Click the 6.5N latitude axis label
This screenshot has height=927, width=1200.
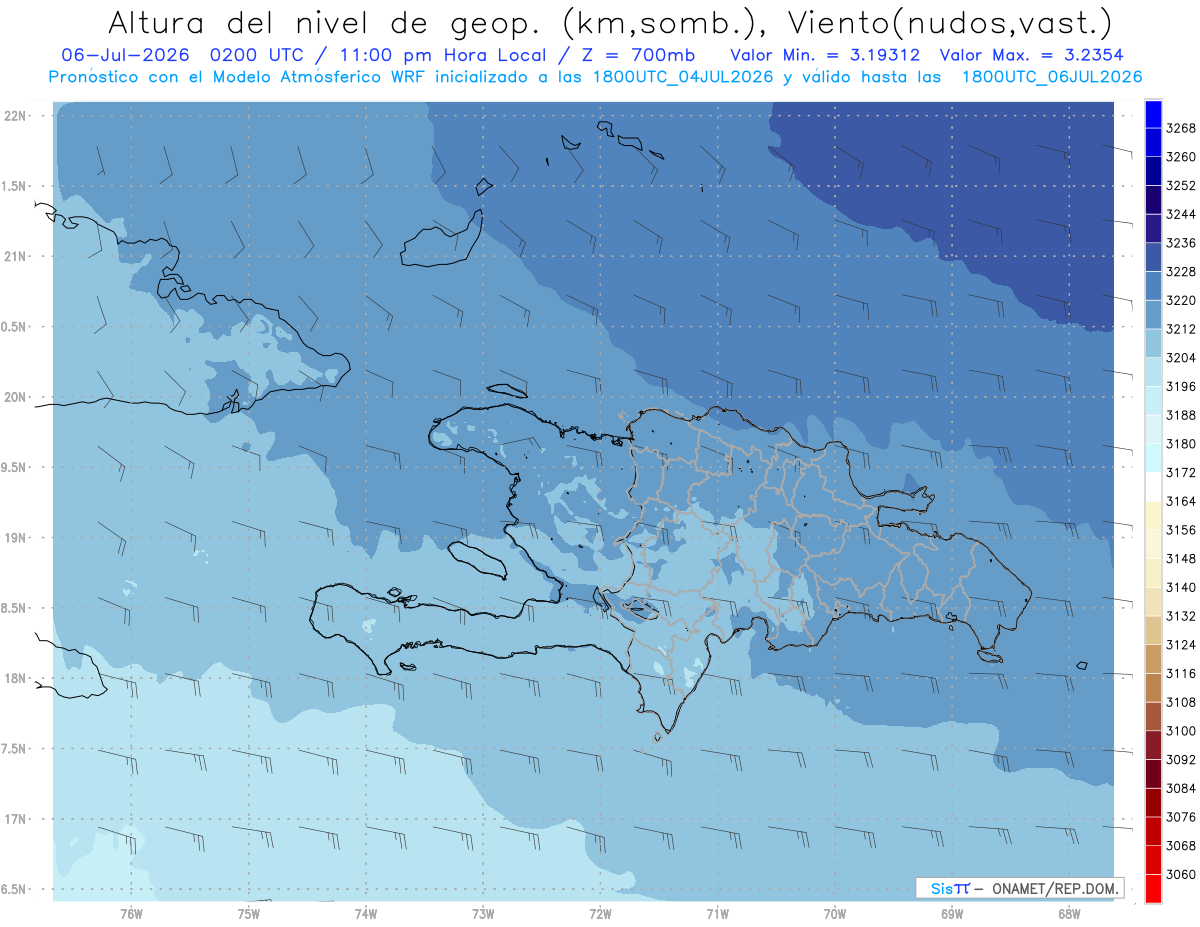pyautogui.click(x=15, y=889)
